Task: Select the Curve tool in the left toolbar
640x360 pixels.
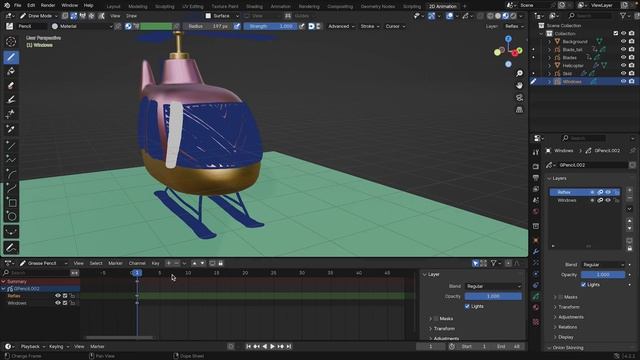Action: pos(11,188)
